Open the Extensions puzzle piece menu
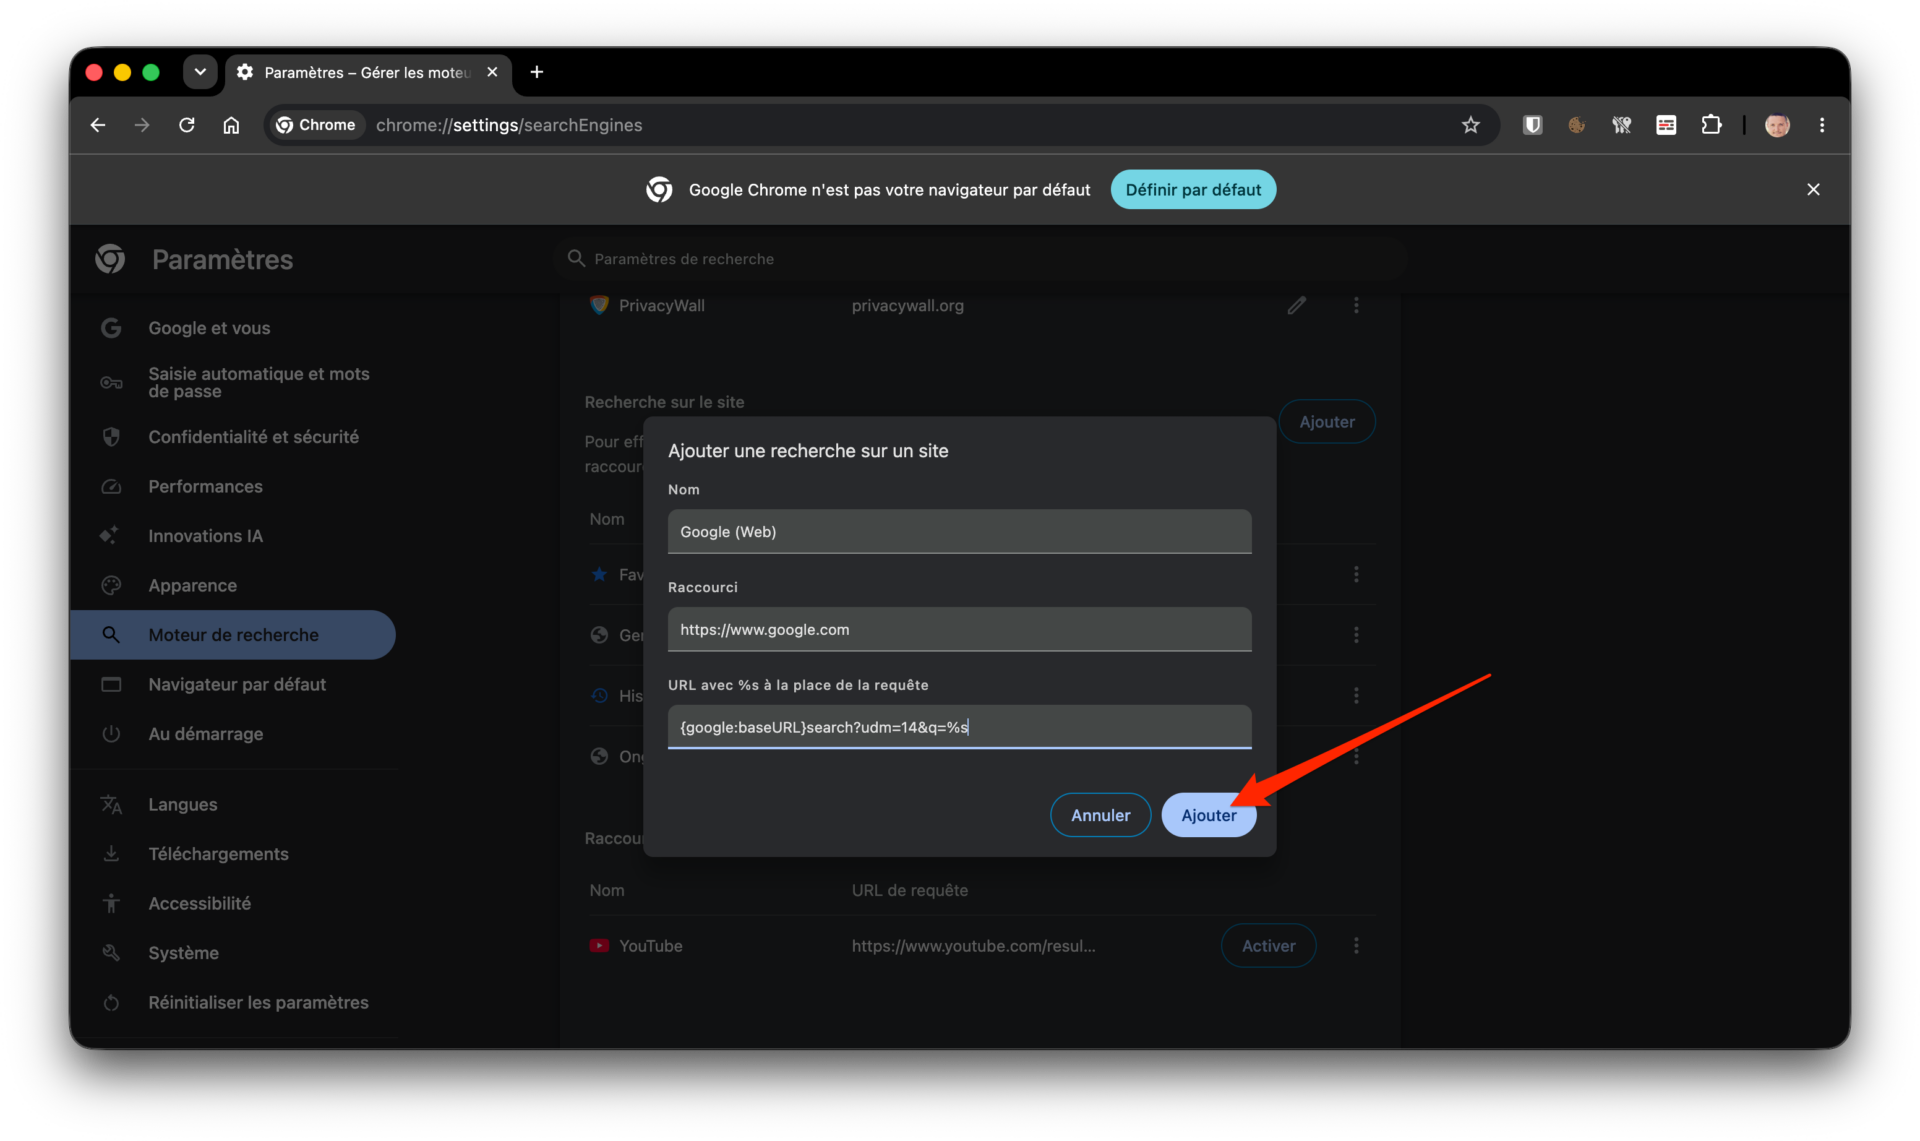Viewport: 1920px width, 1141px height. (1711, 125)
